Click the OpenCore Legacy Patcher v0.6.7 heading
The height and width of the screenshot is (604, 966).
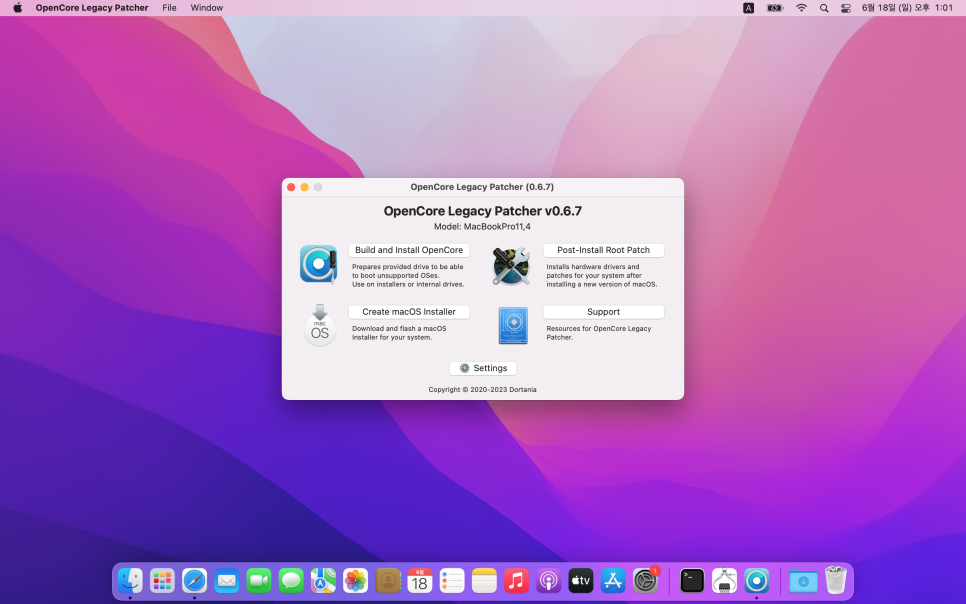(x=482, y=211)
